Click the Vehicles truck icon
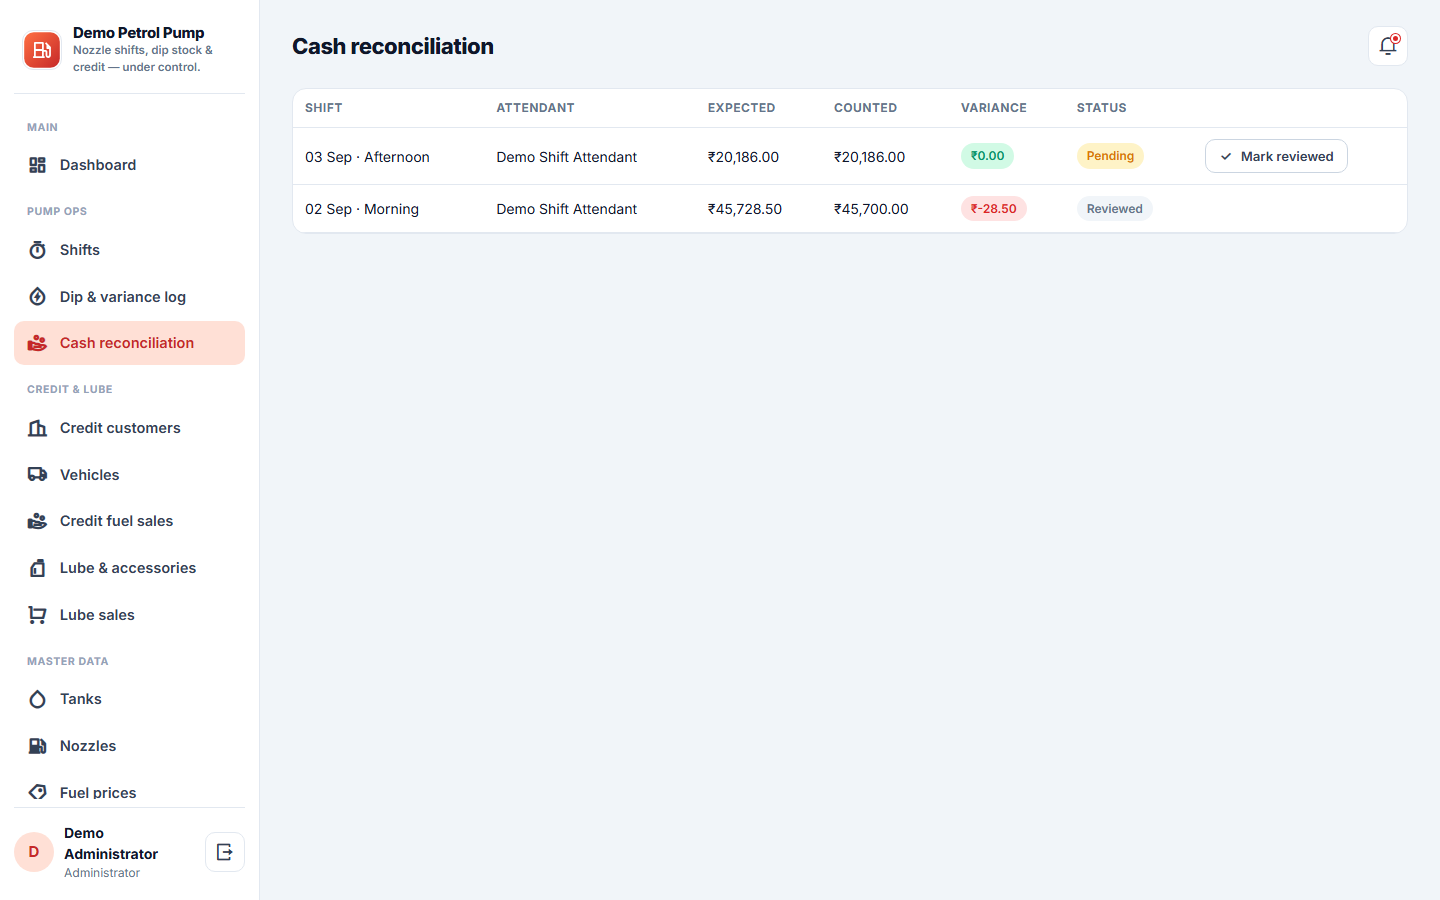This screenshot has width=1440, height=900. coord(38,475)
